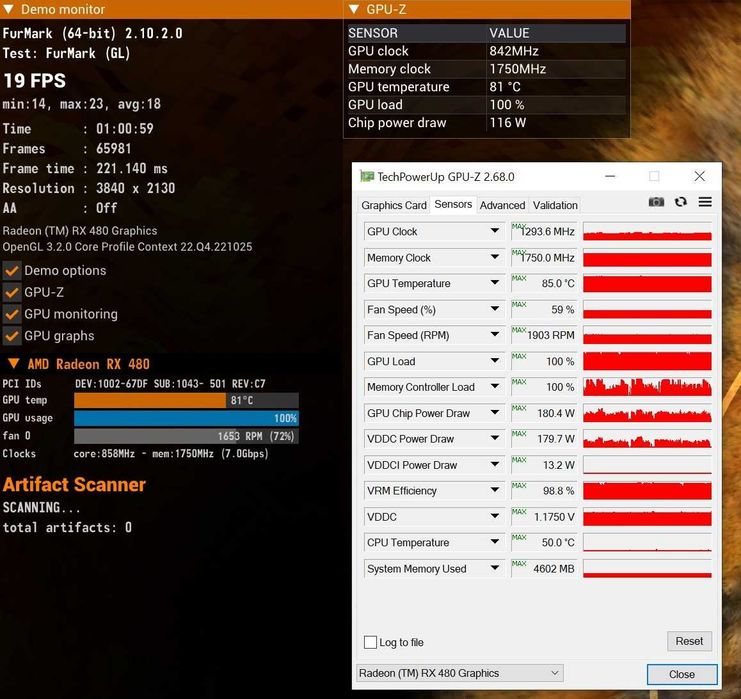Select the Sensors tab

(453, 204)
